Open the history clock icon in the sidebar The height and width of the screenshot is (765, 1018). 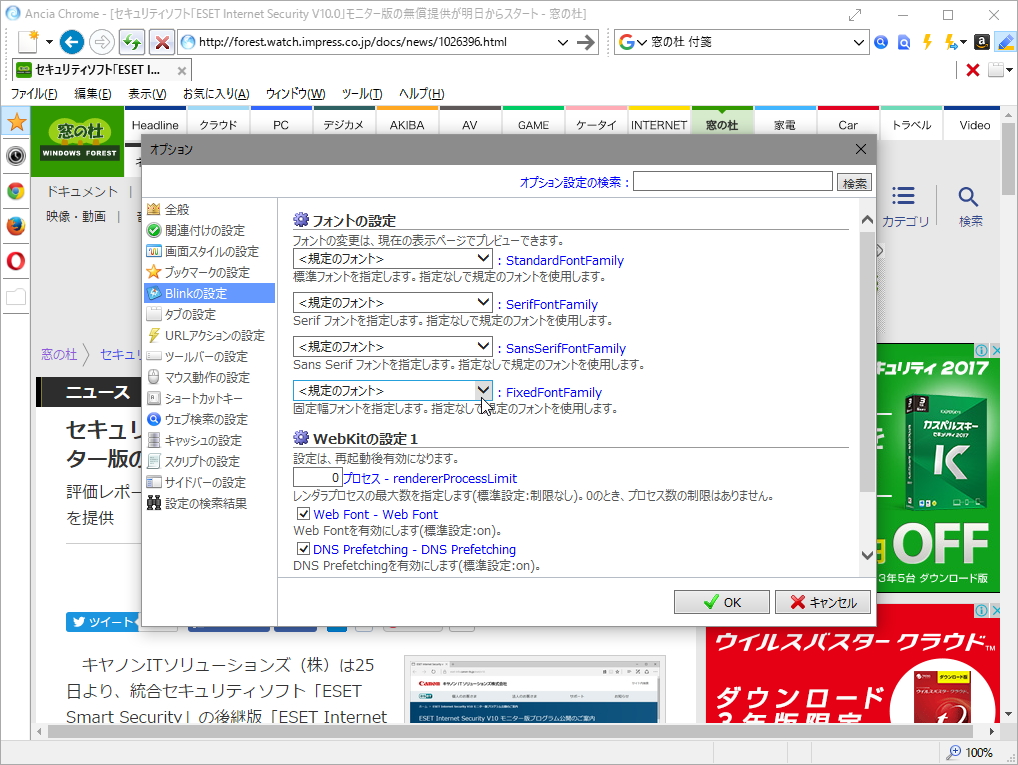pos(15,155)
